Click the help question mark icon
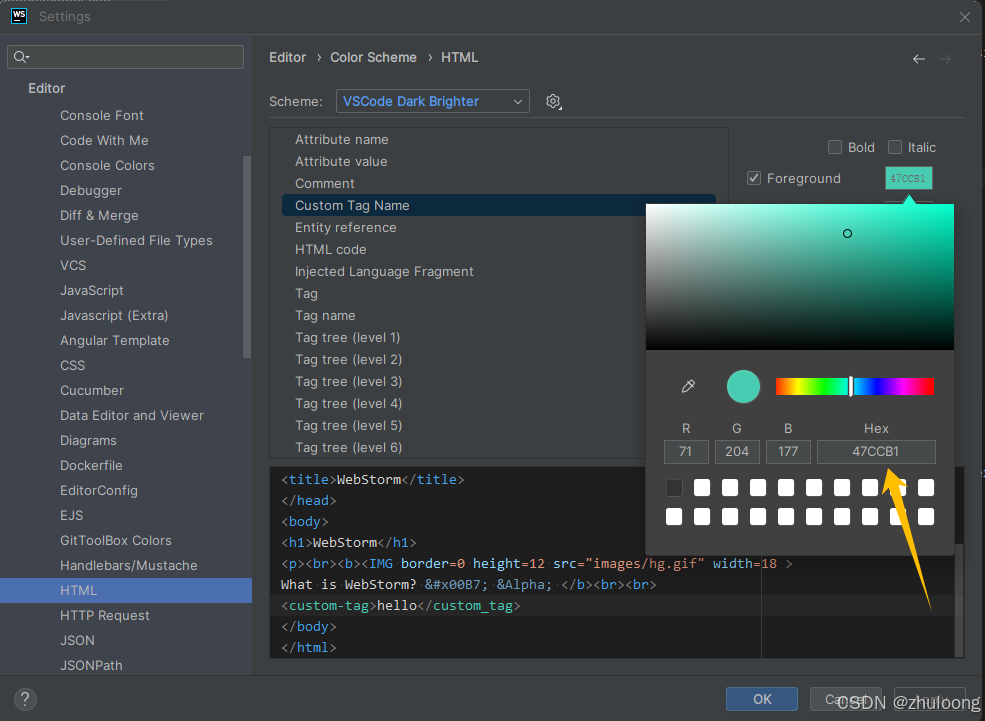The width and height of the screenshot is (985, 721). coord(25,699)
